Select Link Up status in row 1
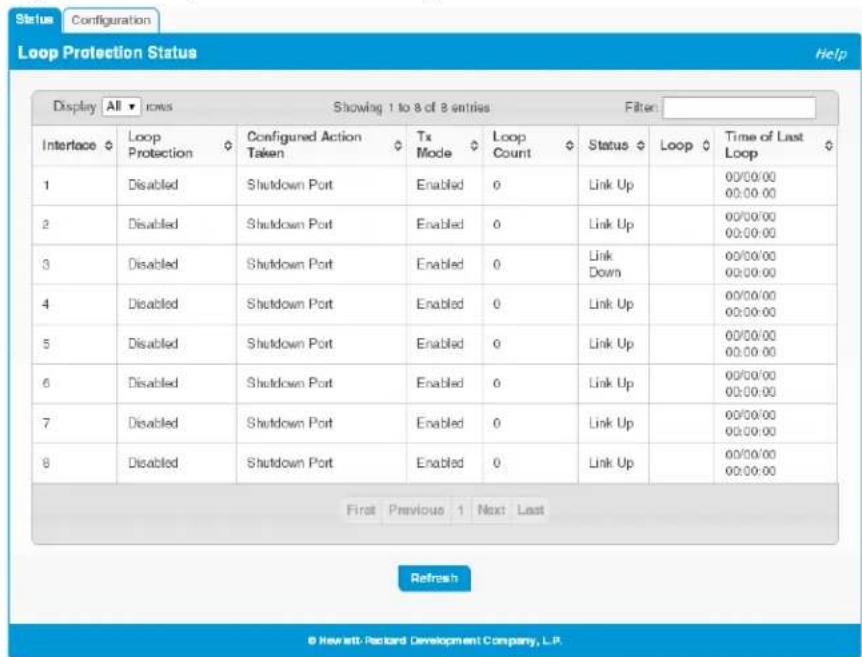 [x=611, y=185]
